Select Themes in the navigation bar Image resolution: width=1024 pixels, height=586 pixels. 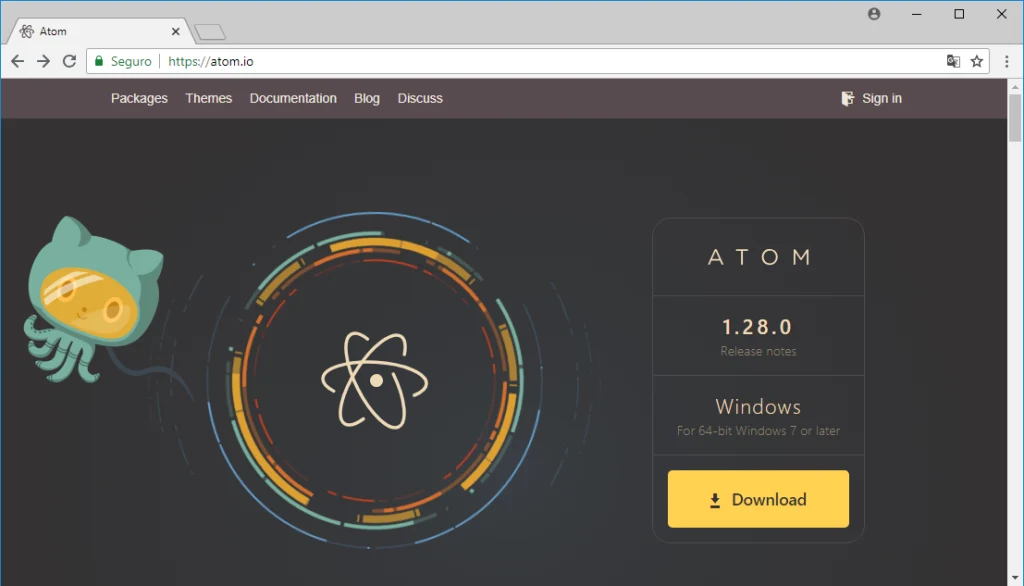pyautogui.click(x=208, y=97)
